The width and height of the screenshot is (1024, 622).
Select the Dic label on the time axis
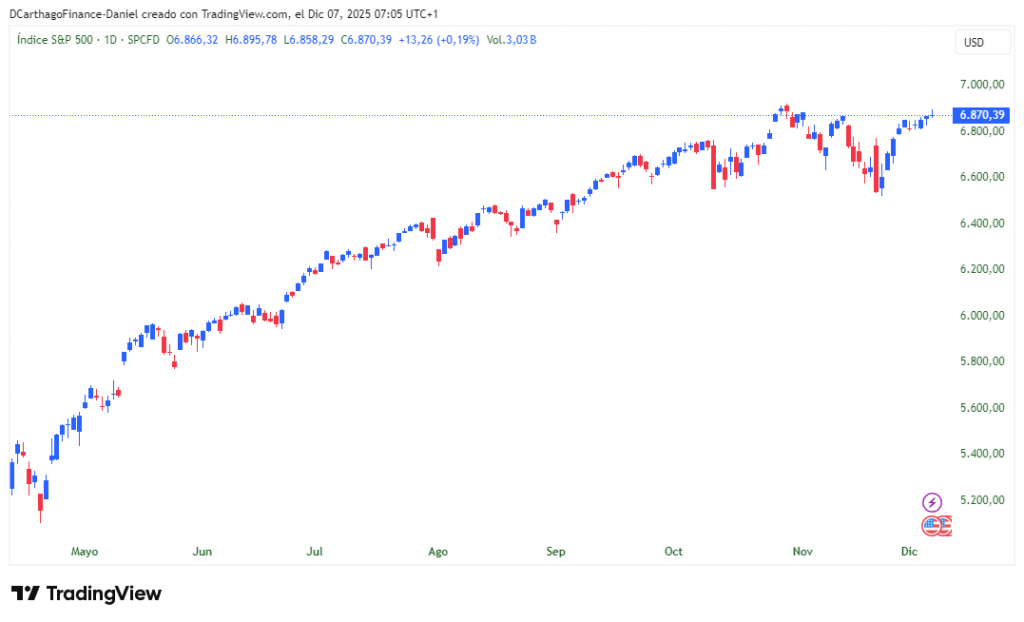click(908, 551)
